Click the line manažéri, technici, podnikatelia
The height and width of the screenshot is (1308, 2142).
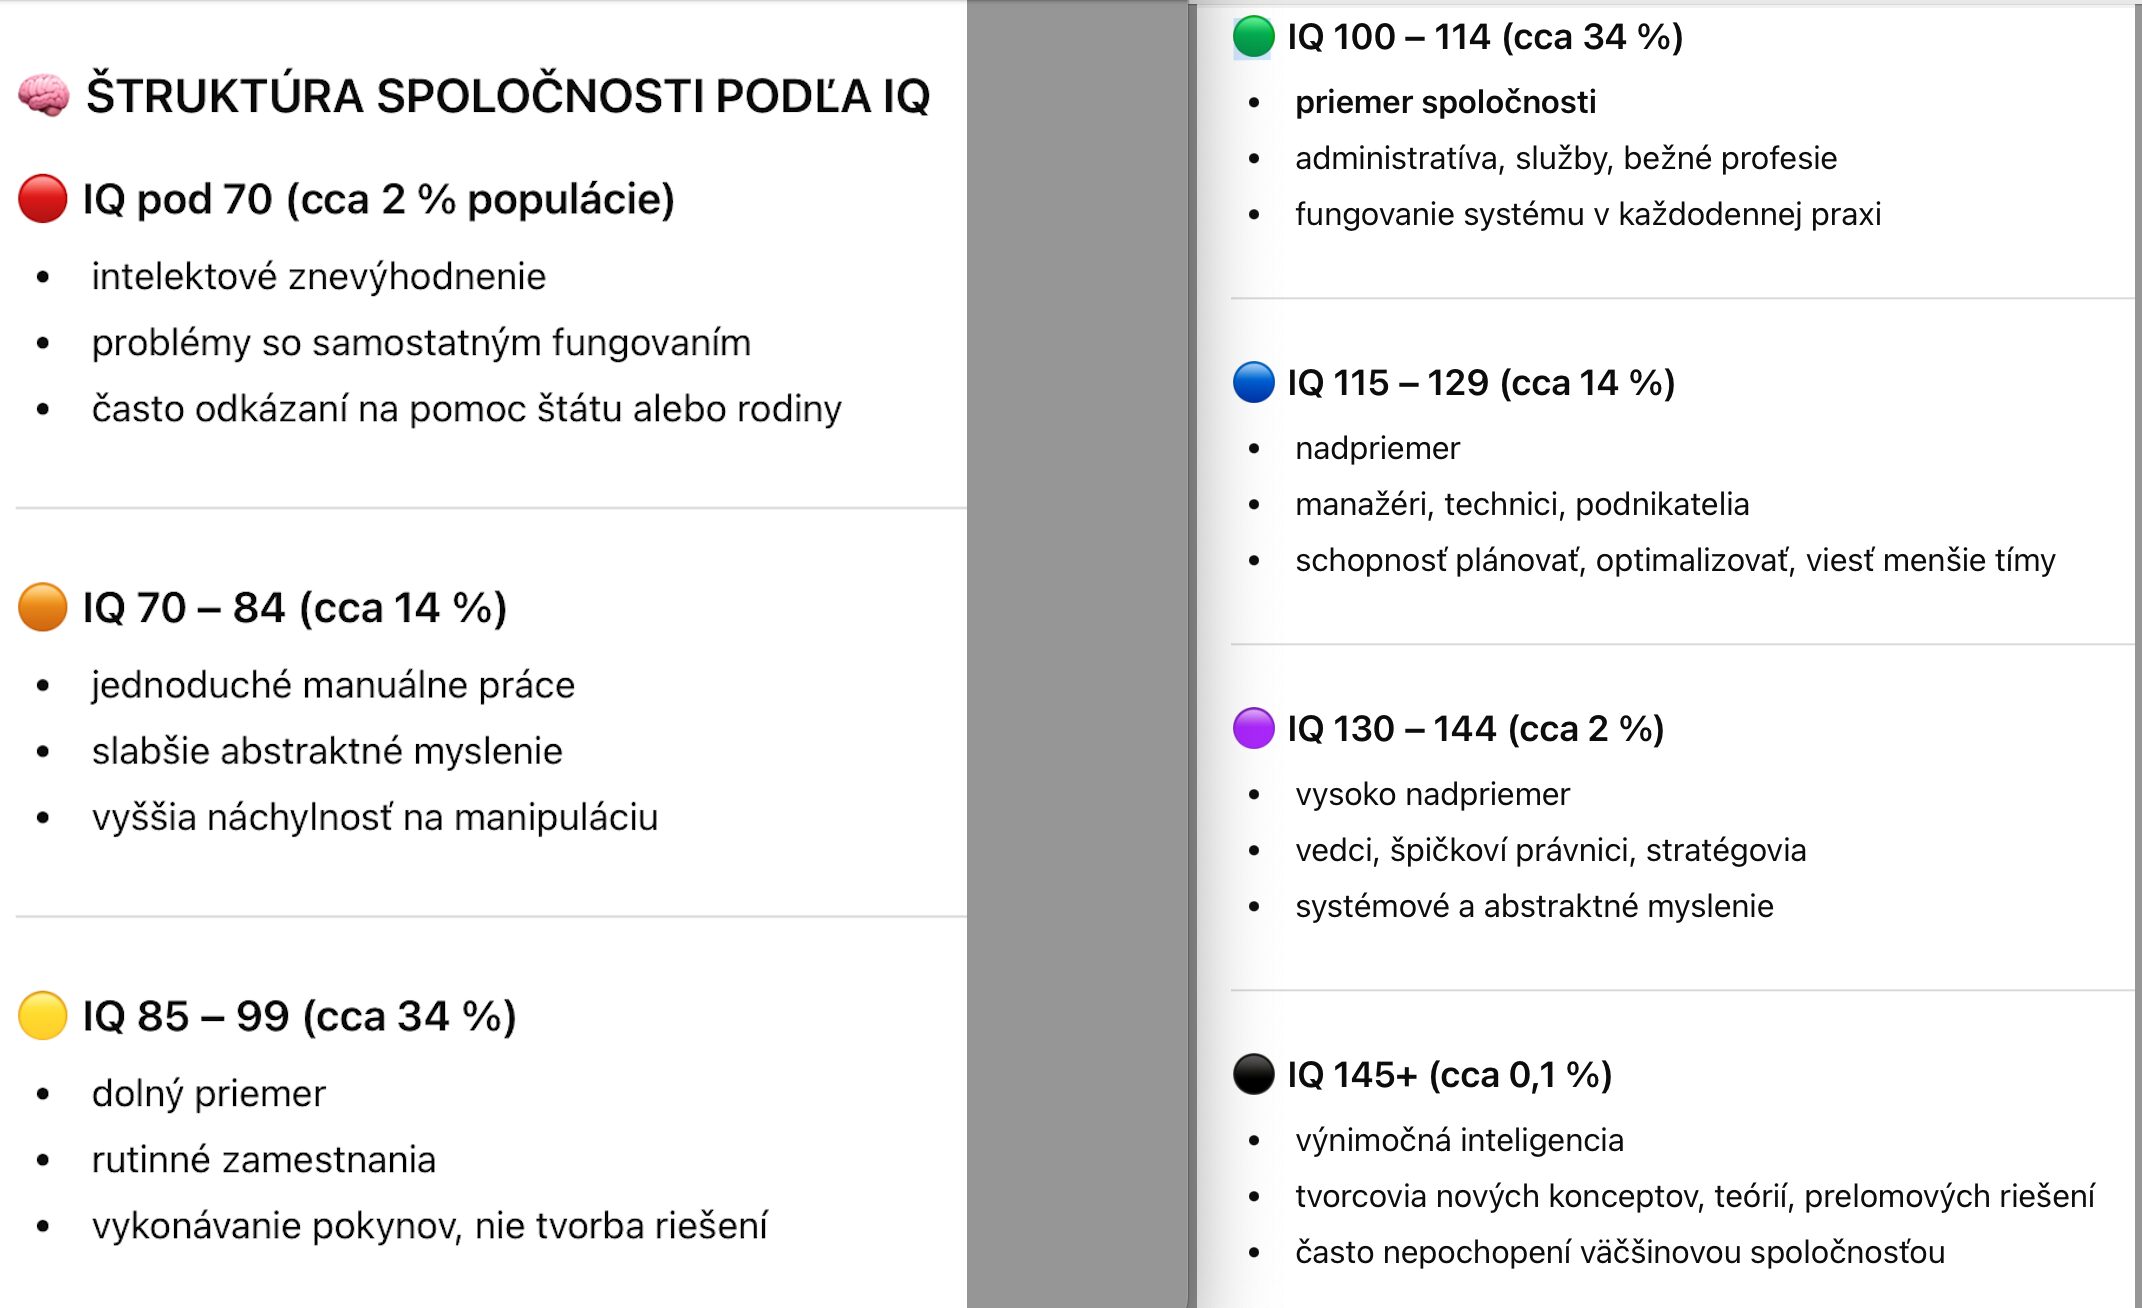coord(1521,504)
